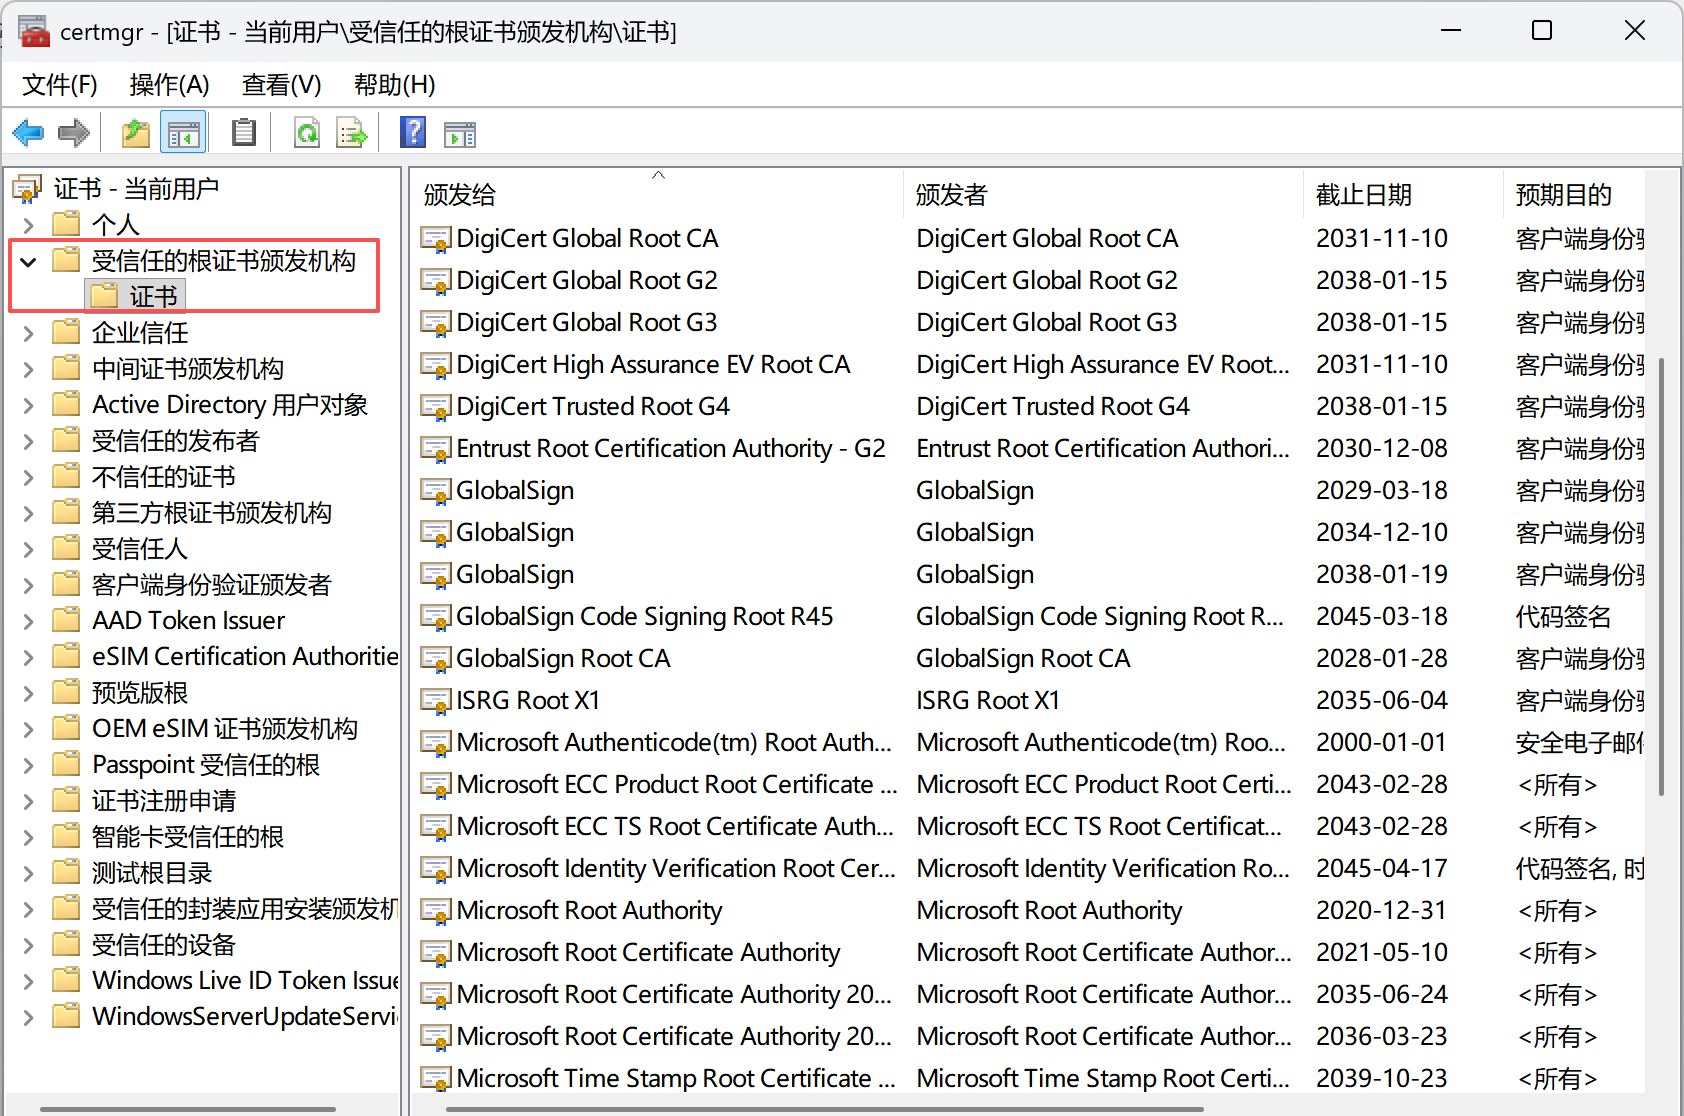Image resolution: width=1684 pixels, height=1116 pixels.
Task: Sort by the 预期目的 column header
Action: click(x=1574, y=195)
